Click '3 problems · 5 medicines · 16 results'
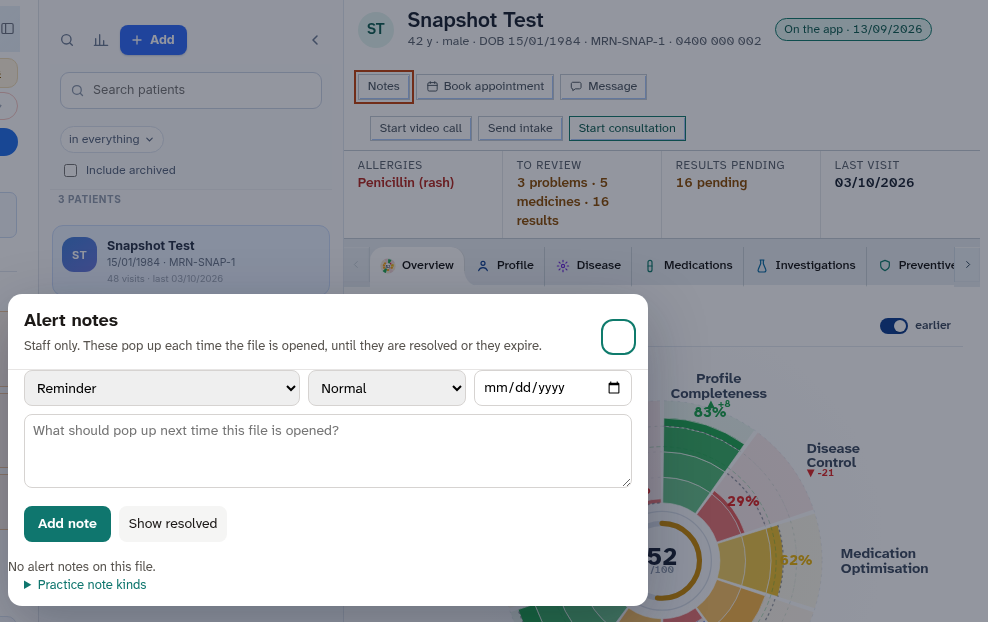This screenshot has height=622, width=988. point(563,202)
